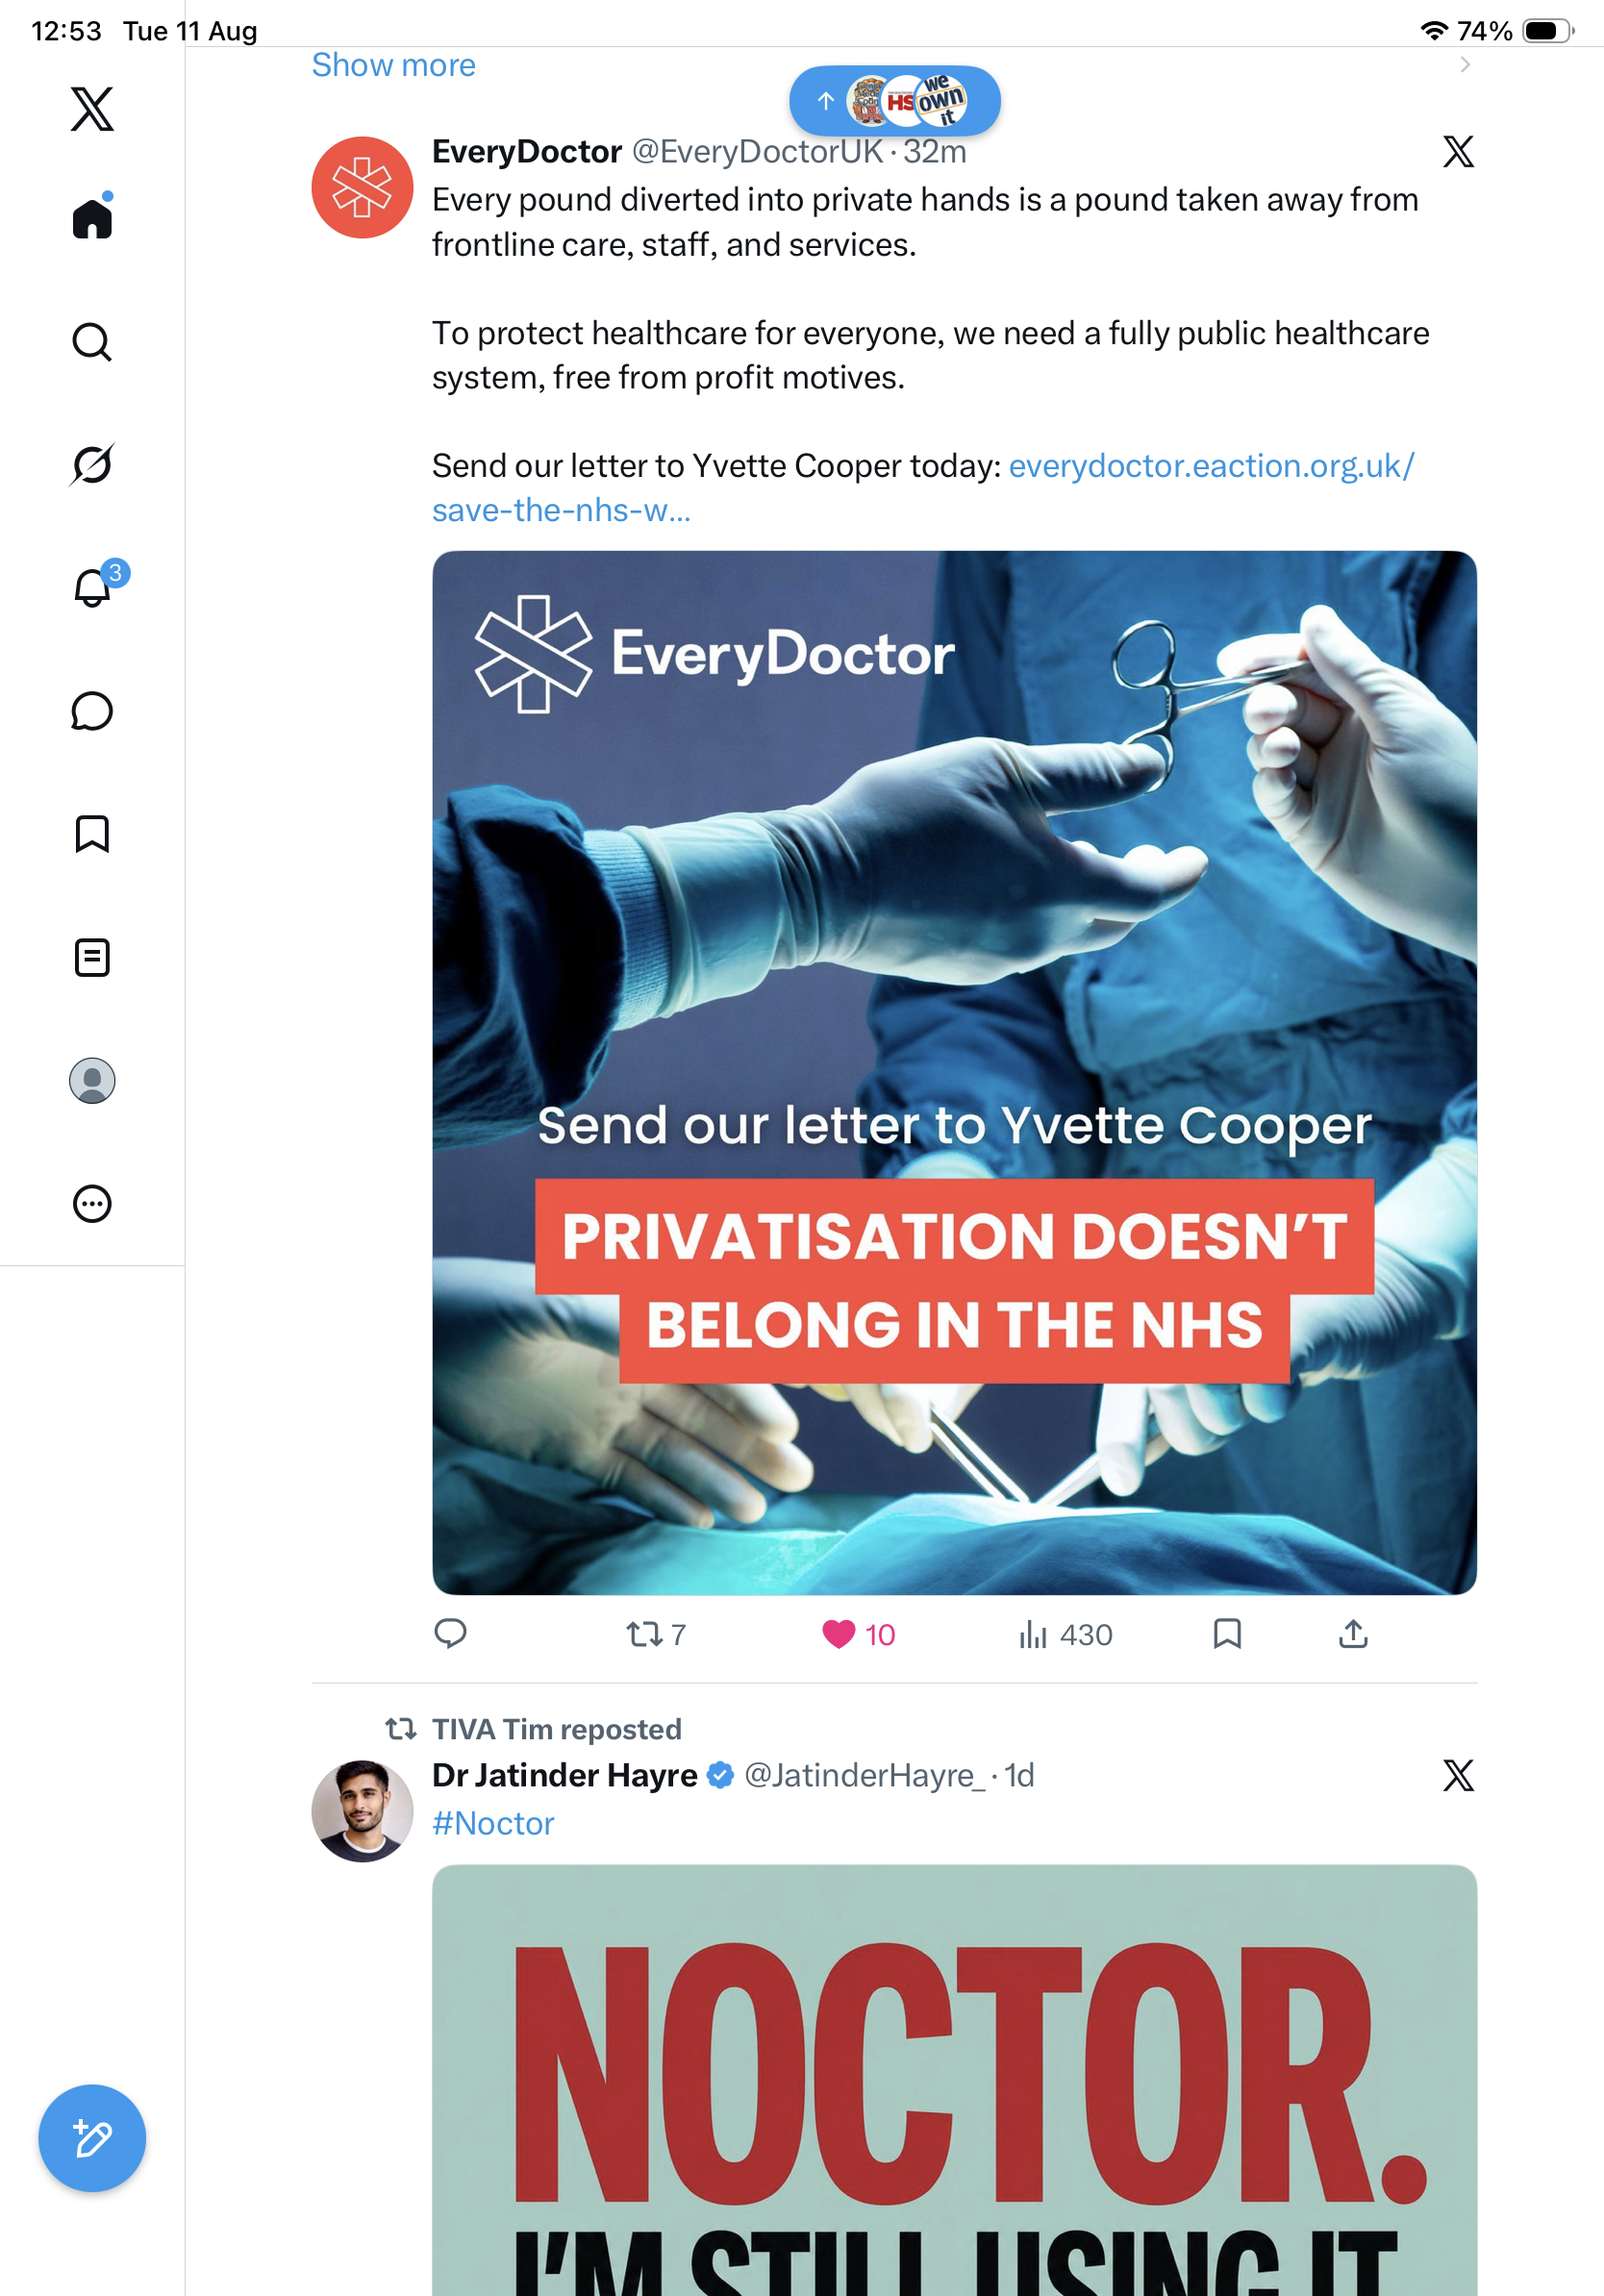
Task: Expand the More options circle menu
Action: click(x=92, y=1204)
